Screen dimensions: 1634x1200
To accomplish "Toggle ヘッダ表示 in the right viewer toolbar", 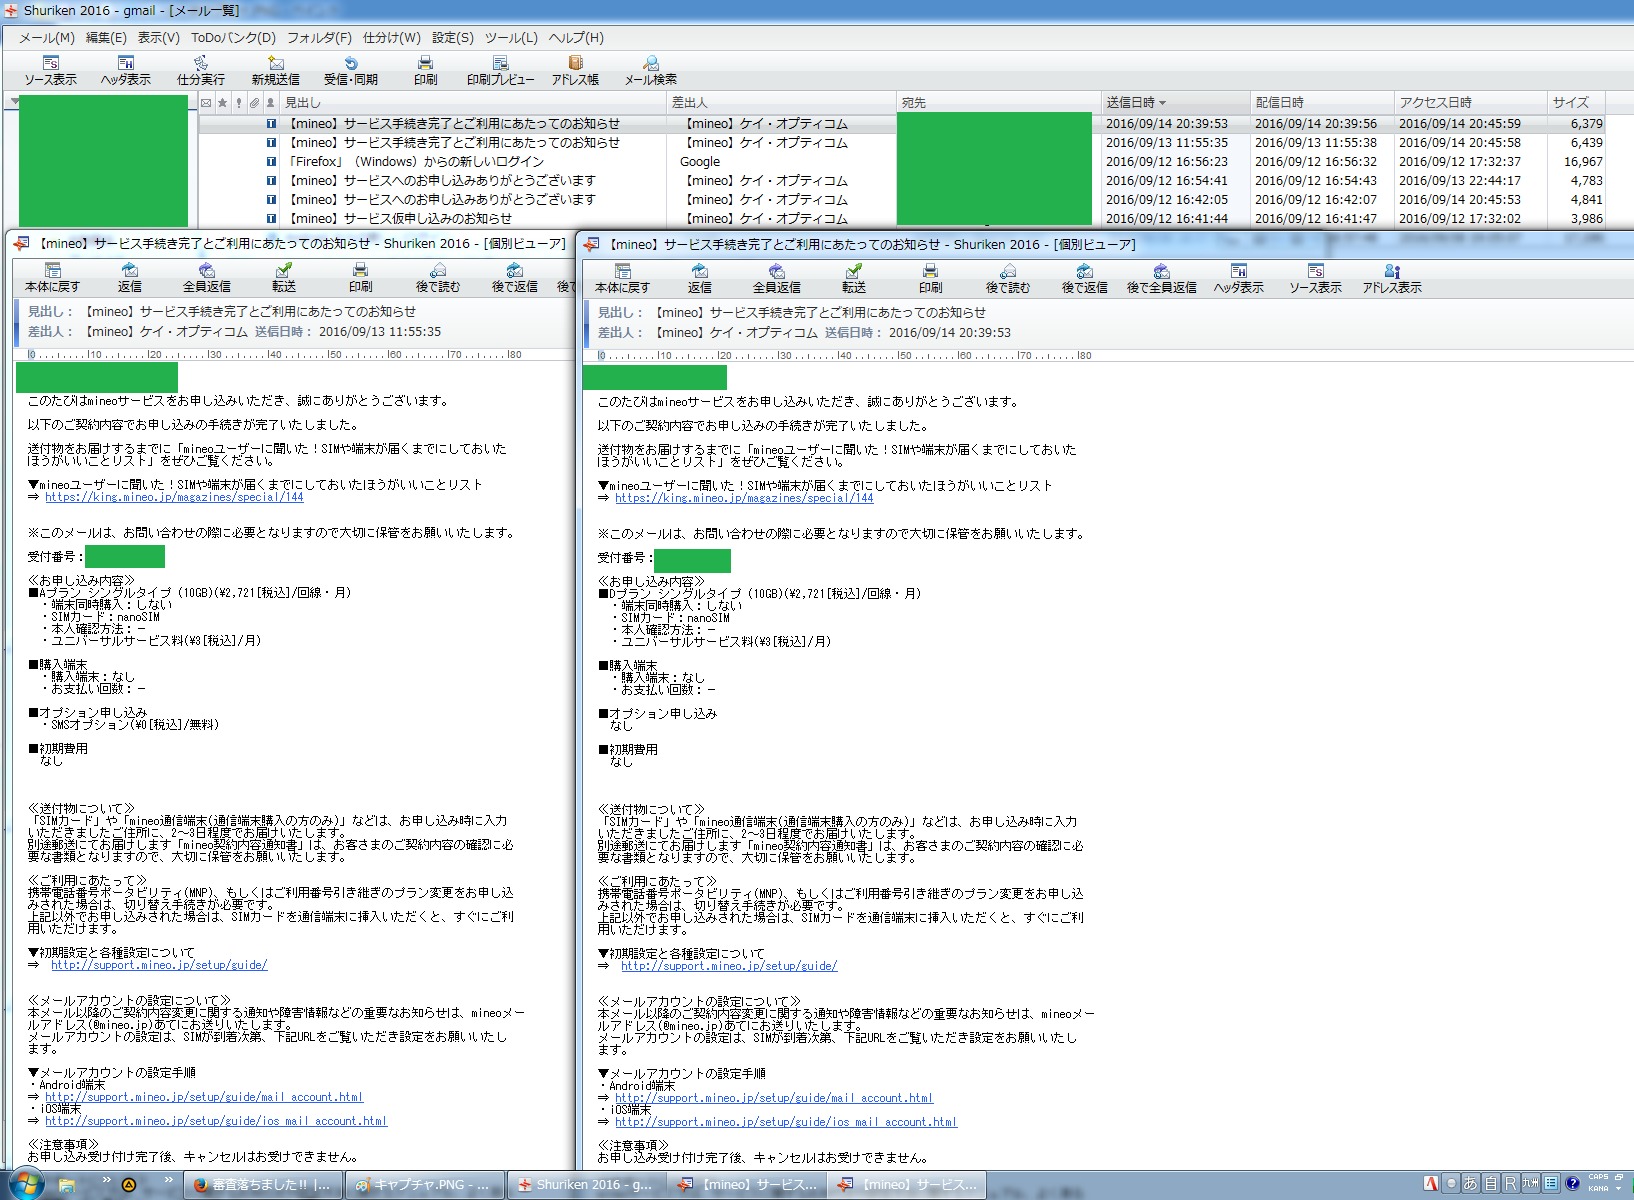I will point(1238,278).
